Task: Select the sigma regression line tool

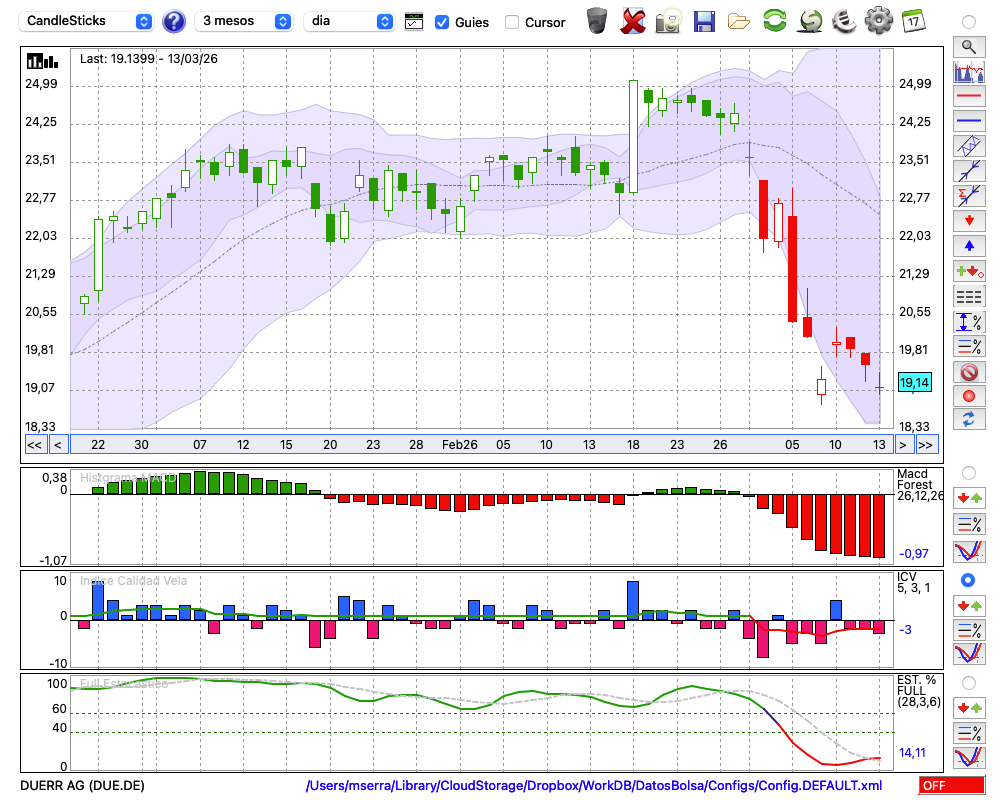Action: [x=969, y=196]
